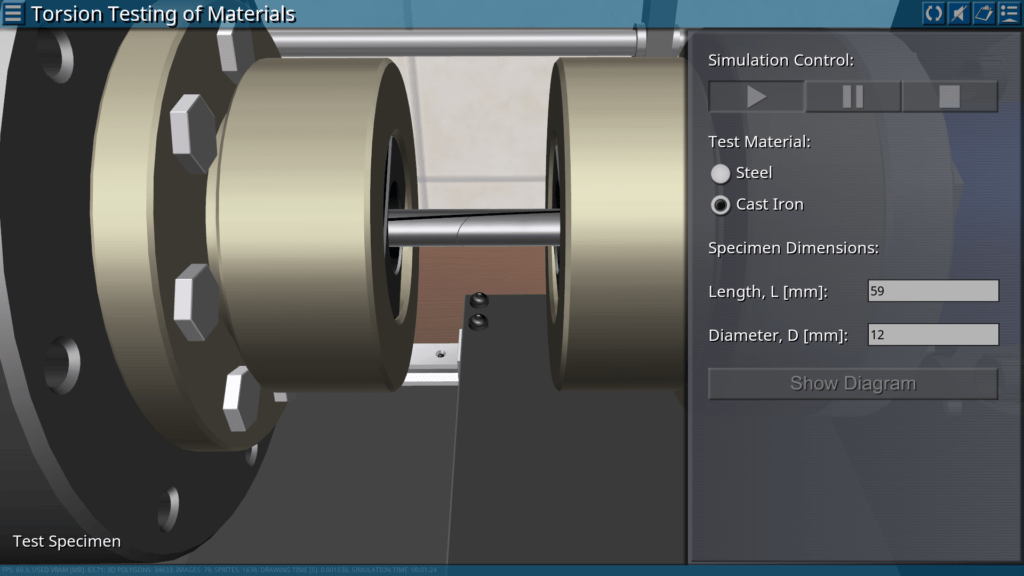
Task: Click the Length, L [mm] input field
Action: tap(932, 291)
